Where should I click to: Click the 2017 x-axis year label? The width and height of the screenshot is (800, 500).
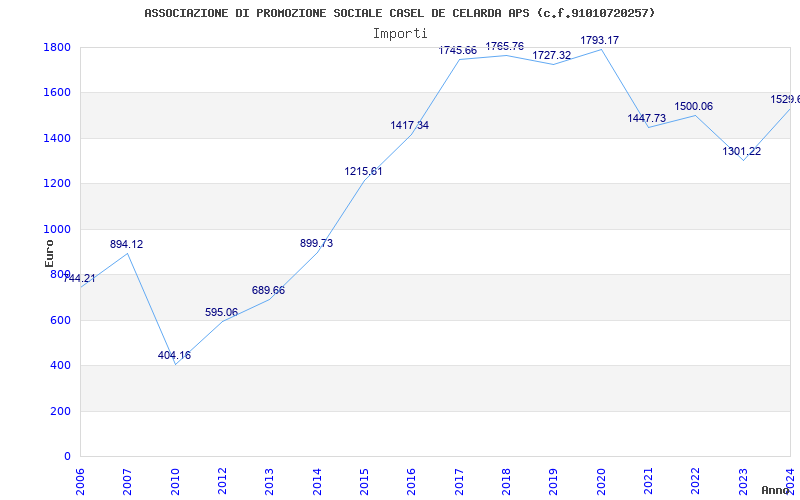[459, 481]
